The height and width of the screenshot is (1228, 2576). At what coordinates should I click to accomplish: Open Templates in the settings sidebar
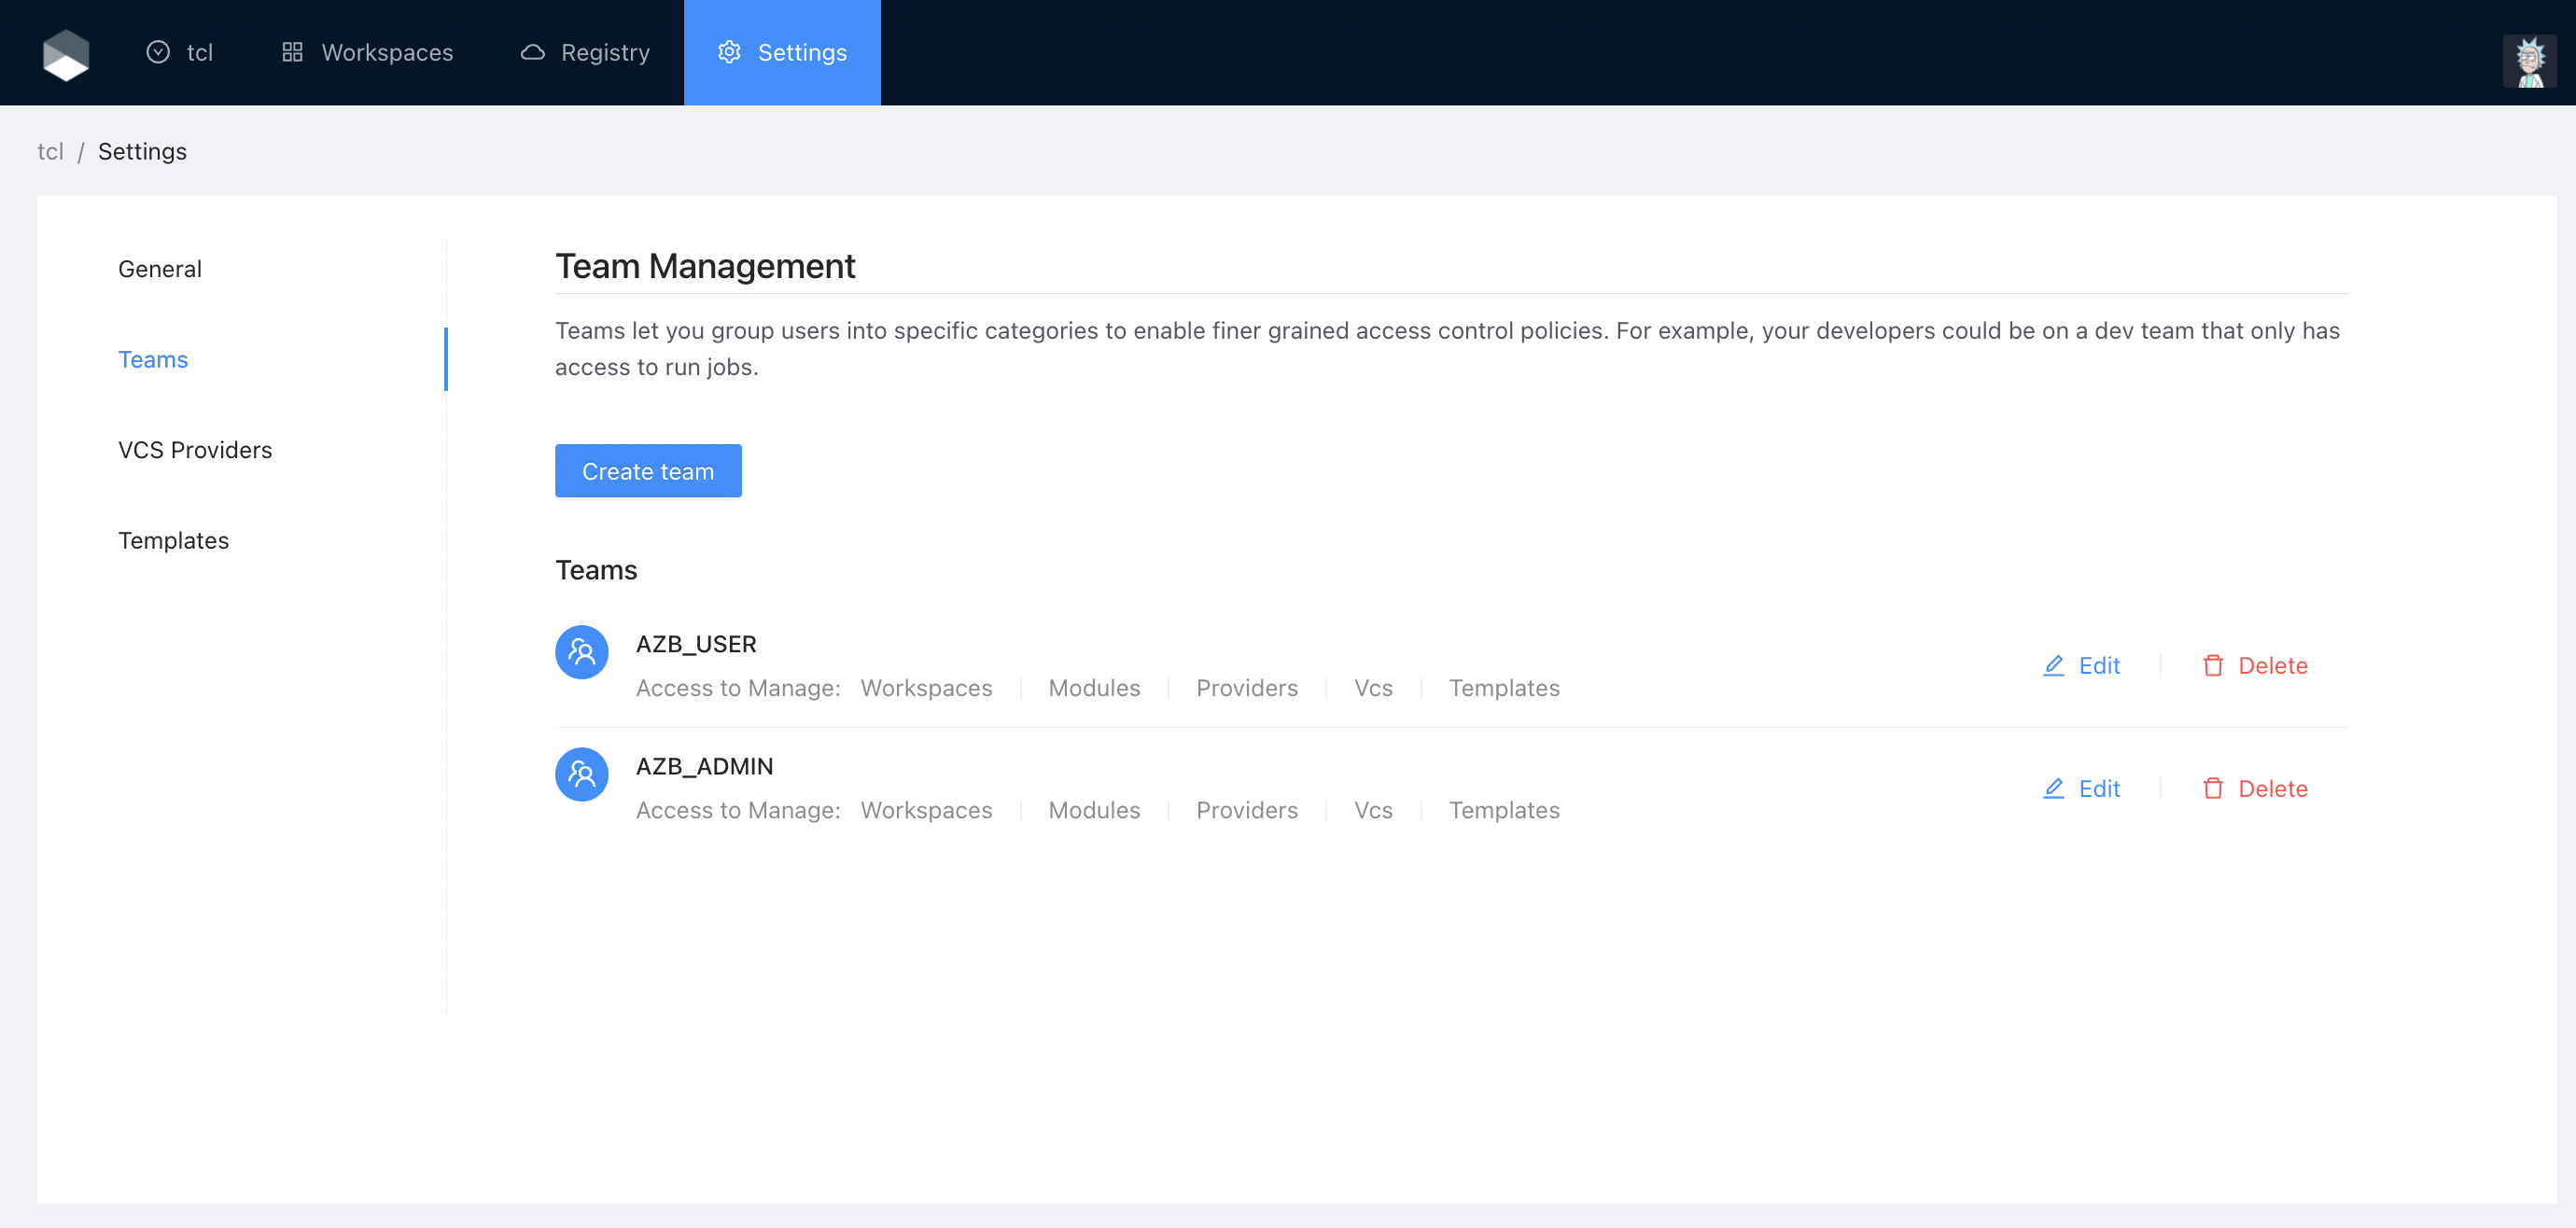174,540
